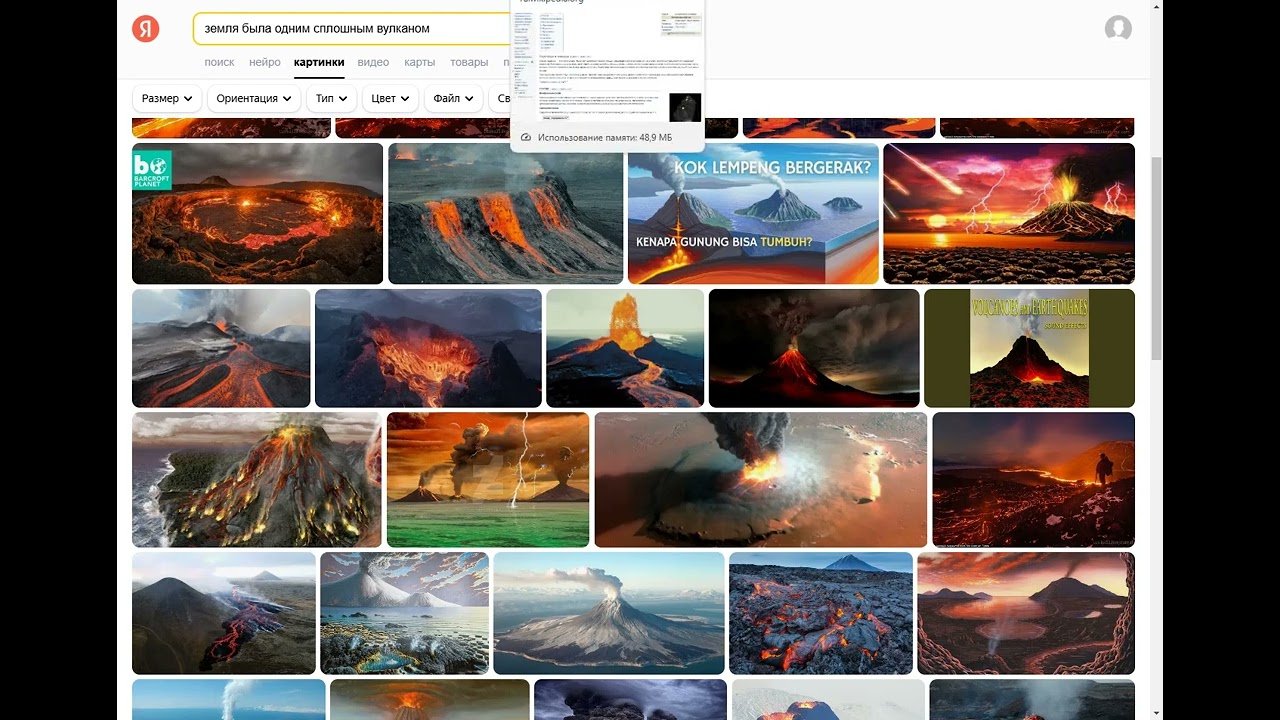Open the grey ash volcano with lava rivers image

(221, 348)
